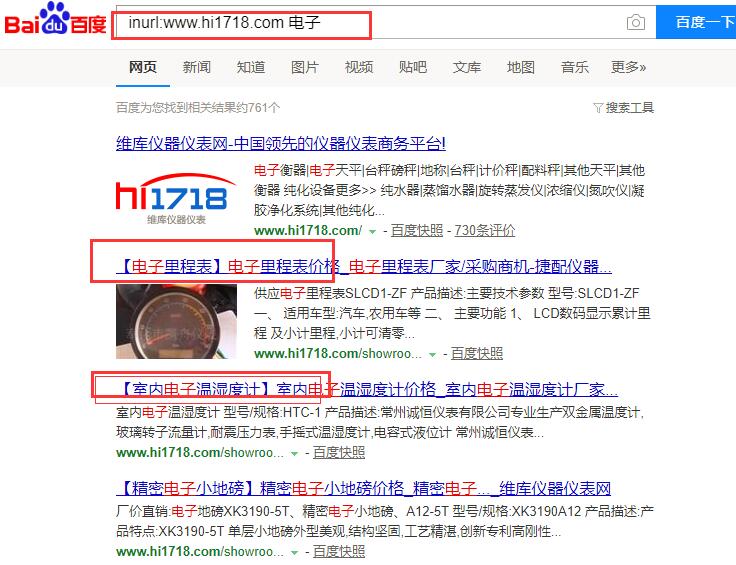Click snippet text 供应电子里程表SLCD1-ZF

pyautogui.click(x=330, y=293)
